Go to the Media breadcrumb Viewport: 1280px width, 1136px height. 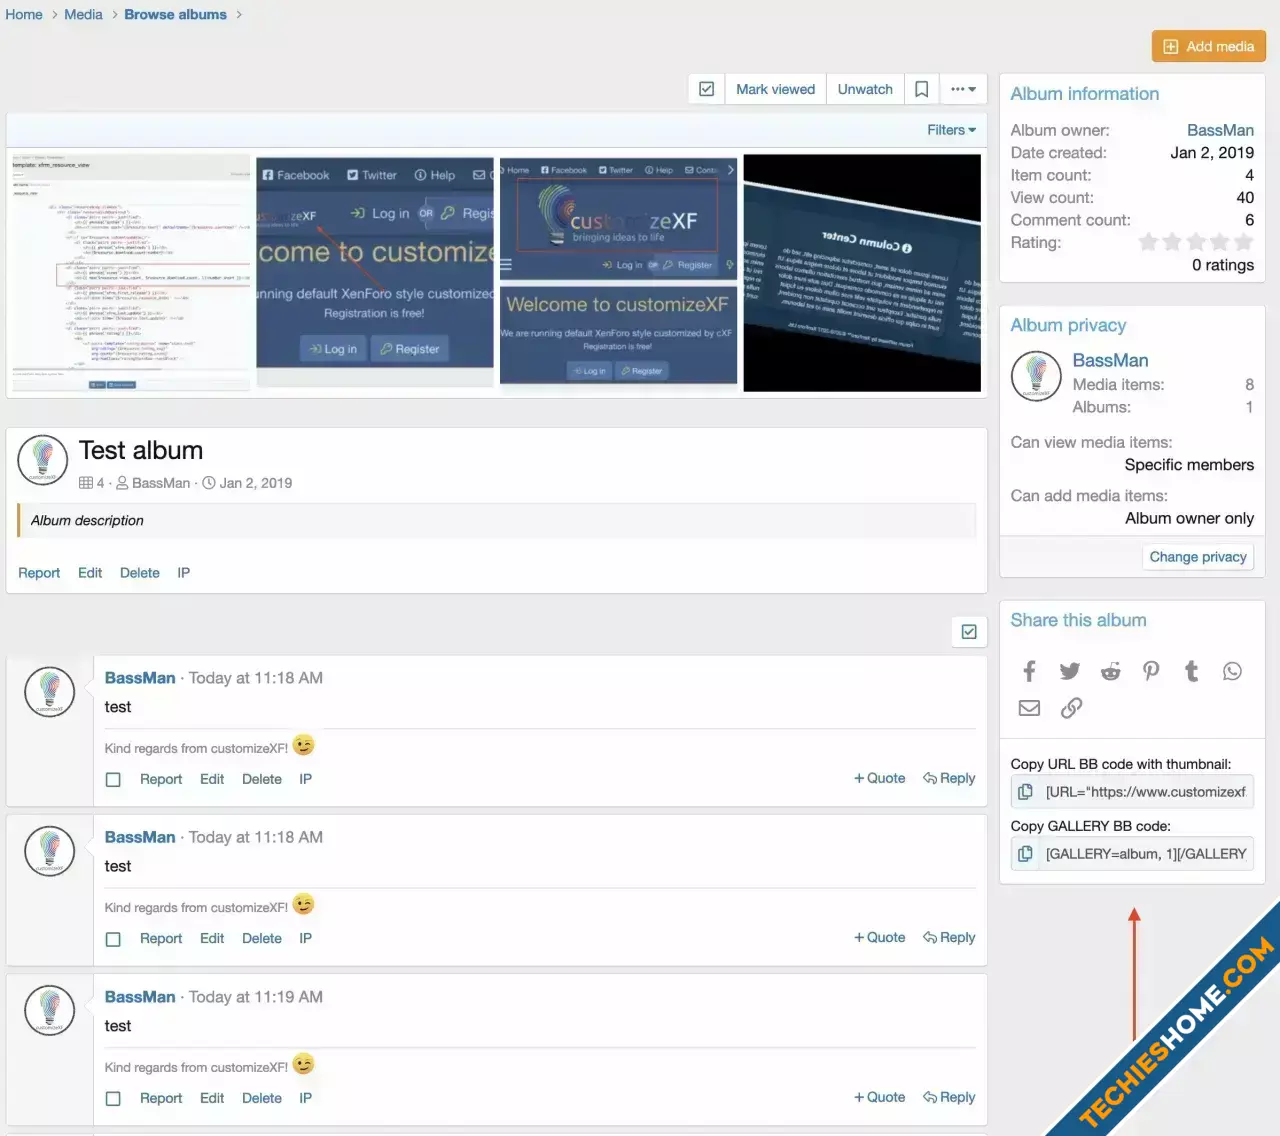tap(83, 14)
